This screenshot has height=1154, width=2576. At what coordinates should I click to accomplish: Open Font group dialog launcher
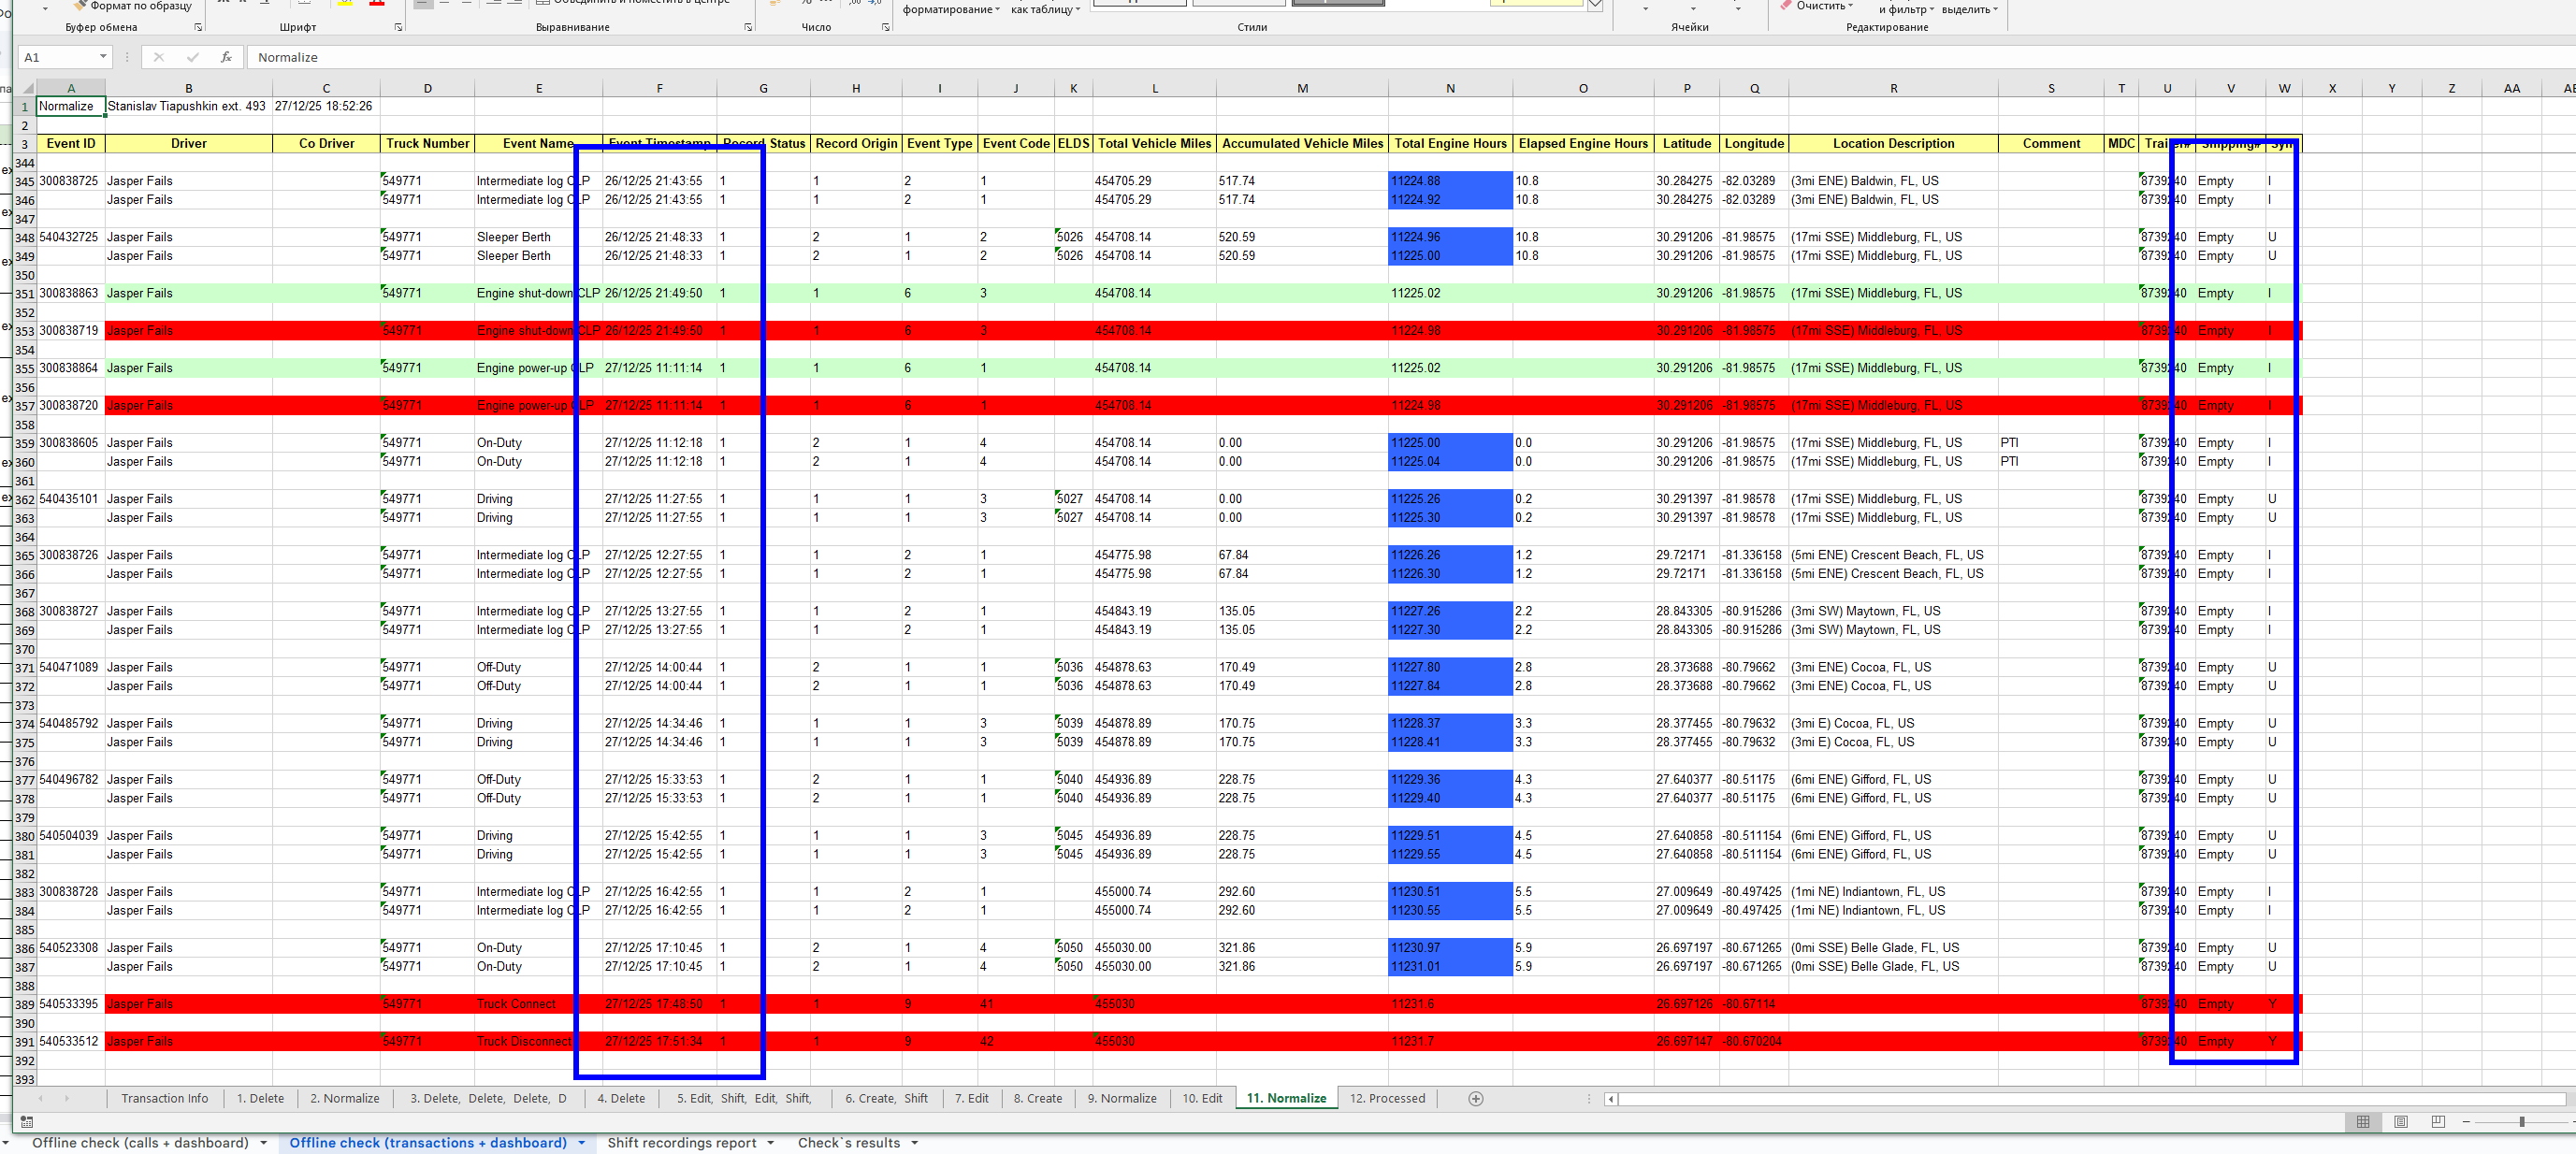pos(398,27)
